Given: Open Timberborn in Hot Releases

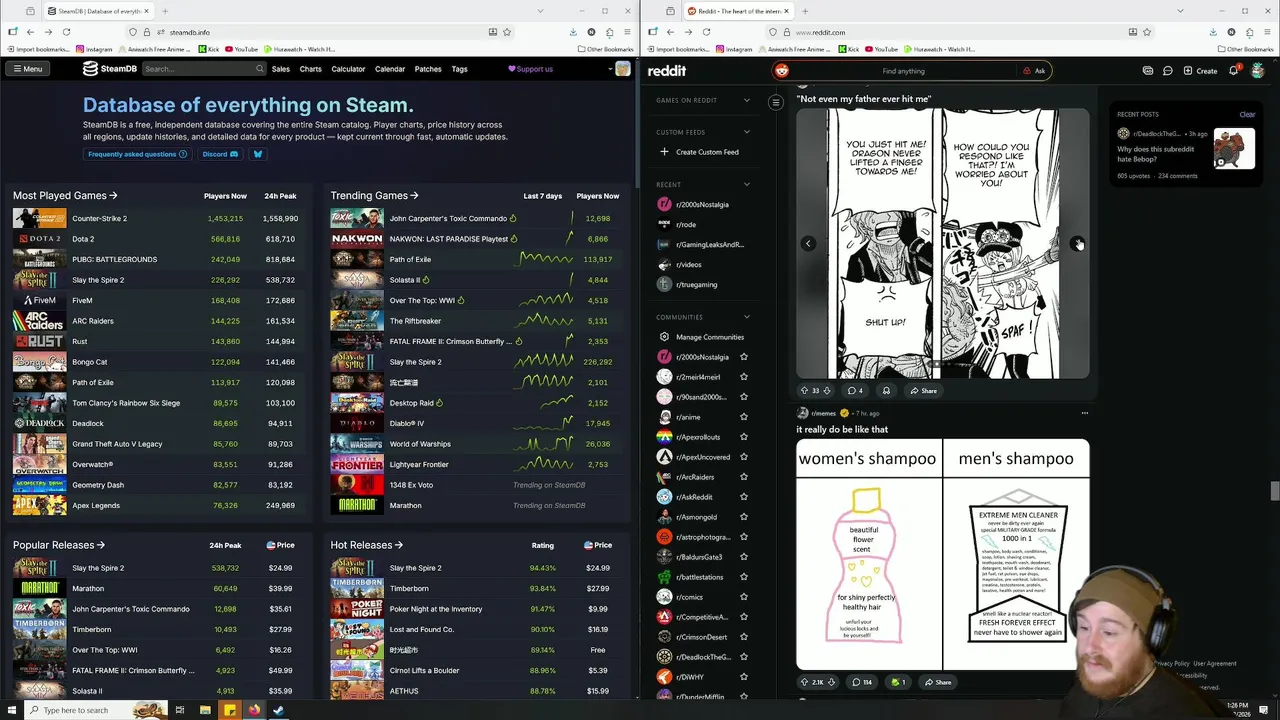Looking at the screenshot, I should point(409,588).
